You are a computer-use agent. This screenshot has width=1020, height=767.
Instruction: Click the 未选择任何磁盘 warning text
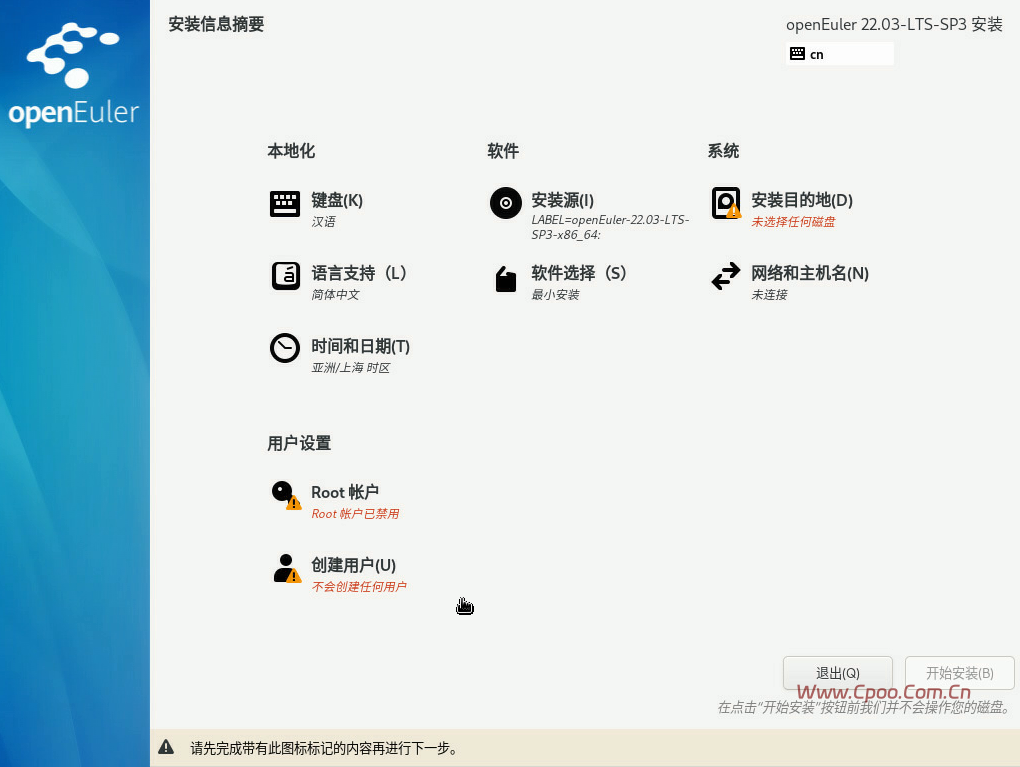[x=793, y=222]
